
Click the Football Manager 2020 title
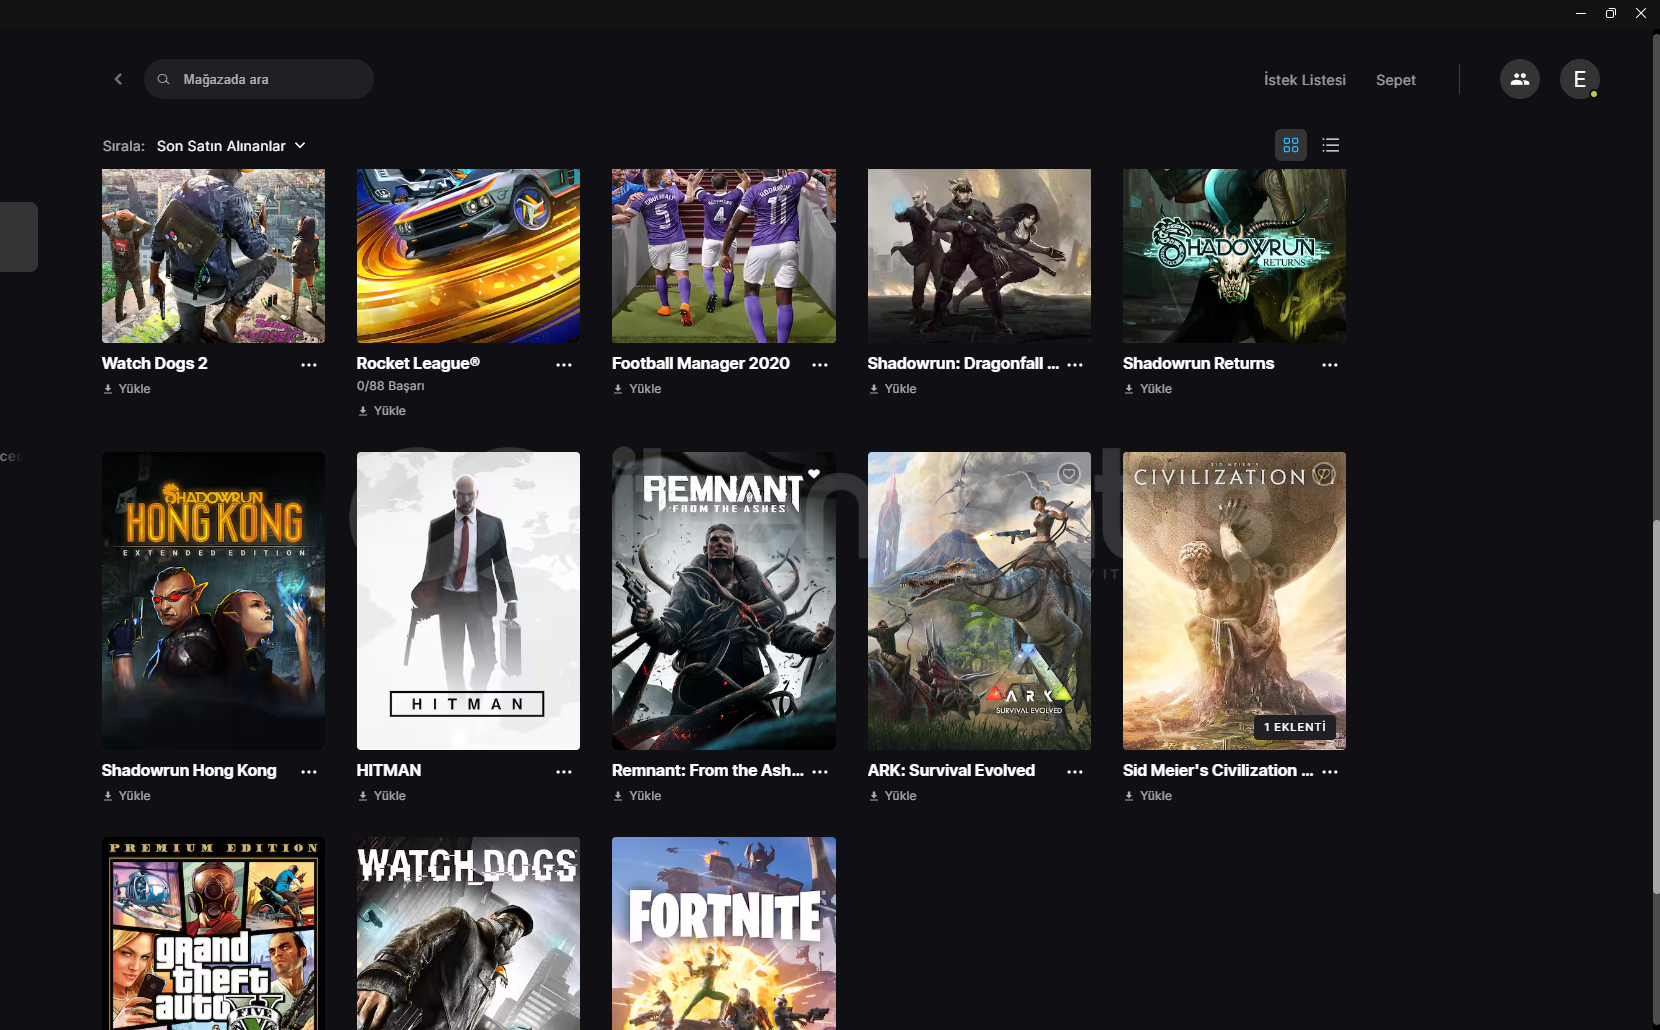click(x=701, y=364)
